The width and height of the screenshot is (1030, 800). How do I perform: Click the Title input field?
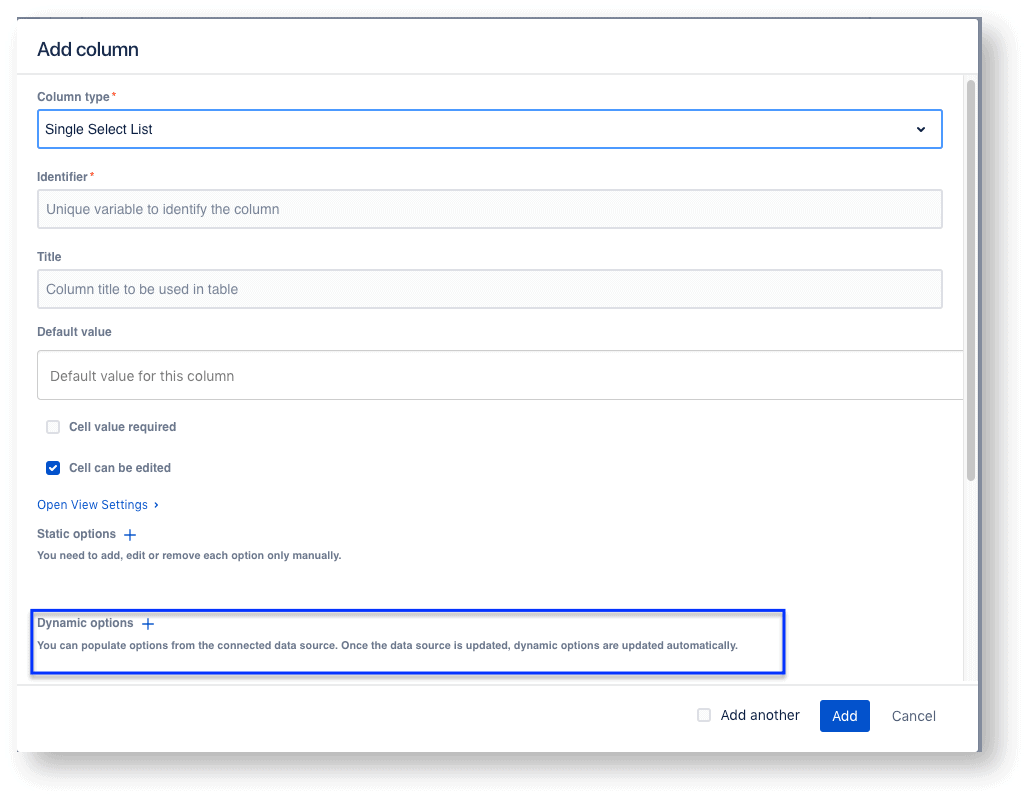[490, 289]
